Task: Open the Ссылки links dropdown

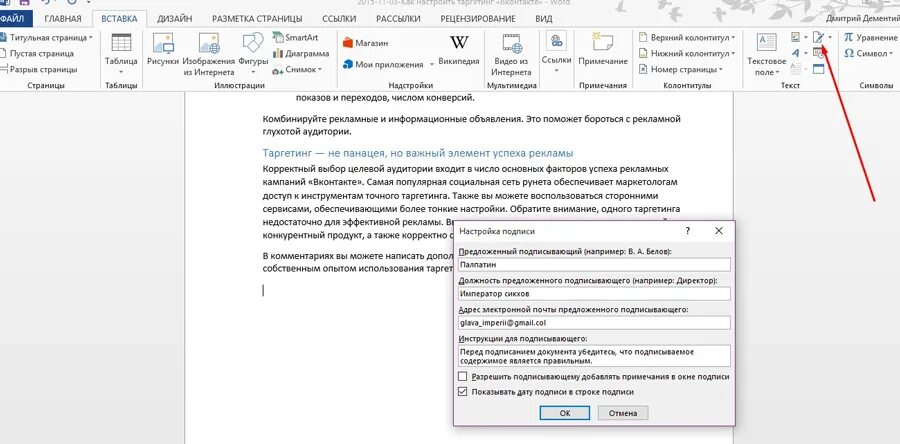Action: [x=556, y=53]
